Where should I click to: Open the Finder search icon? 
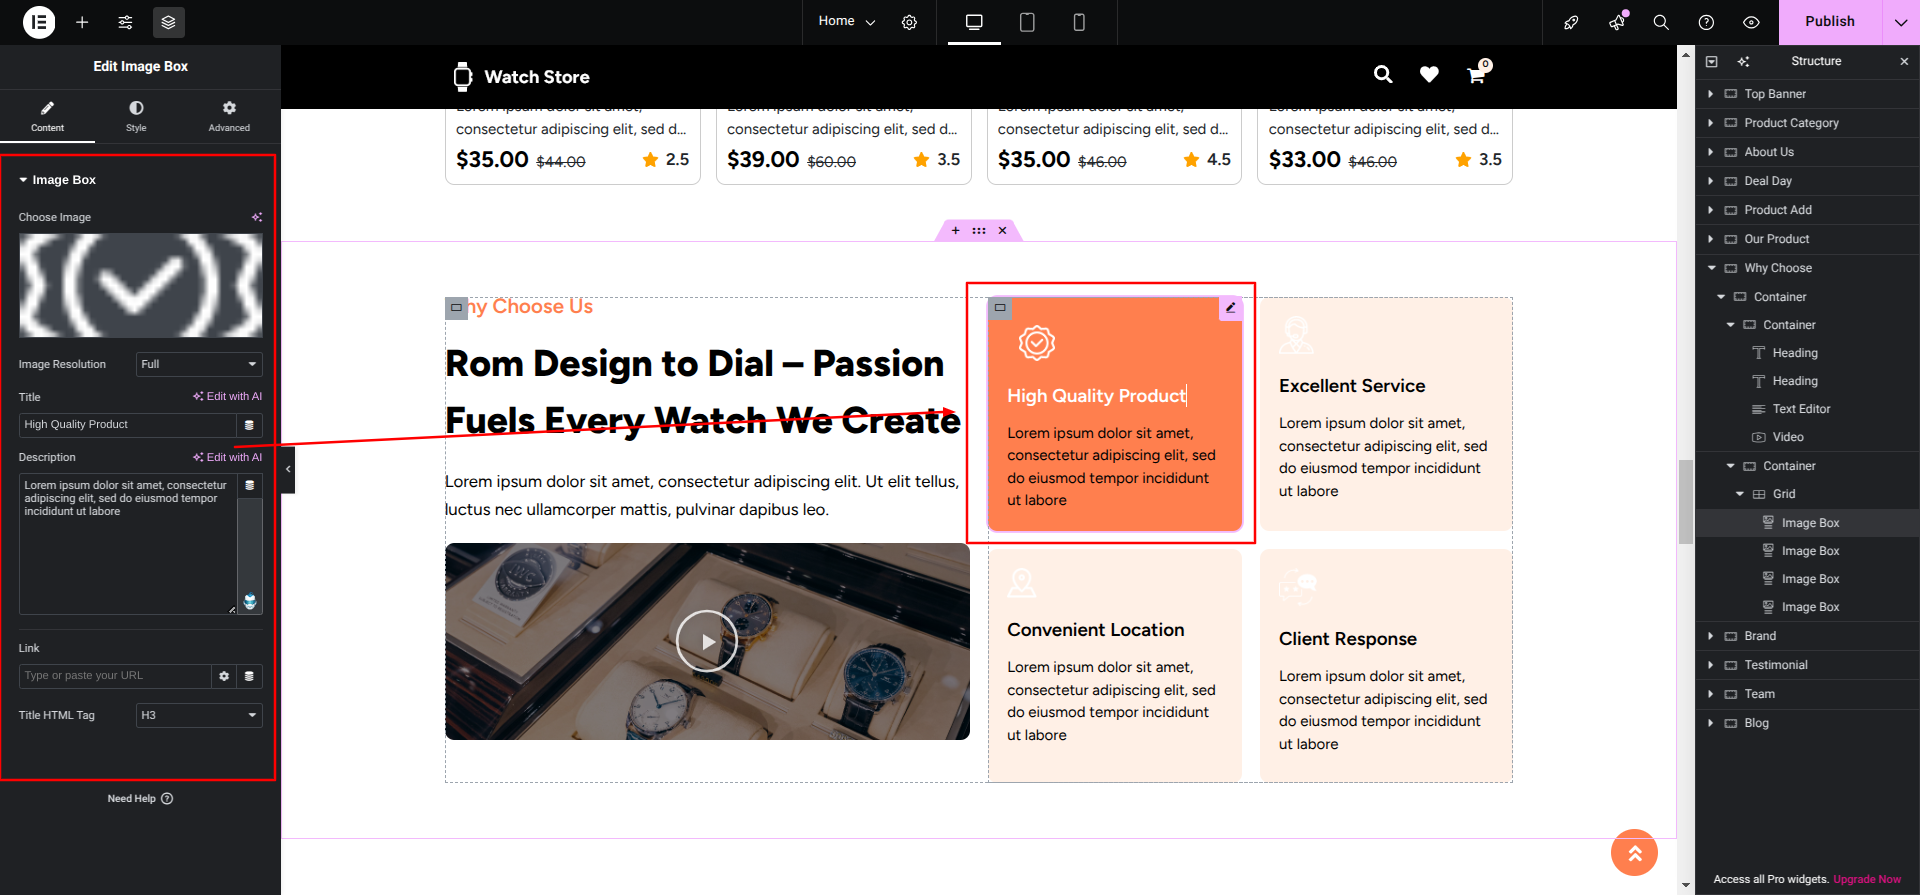[x=1661, y=22]
